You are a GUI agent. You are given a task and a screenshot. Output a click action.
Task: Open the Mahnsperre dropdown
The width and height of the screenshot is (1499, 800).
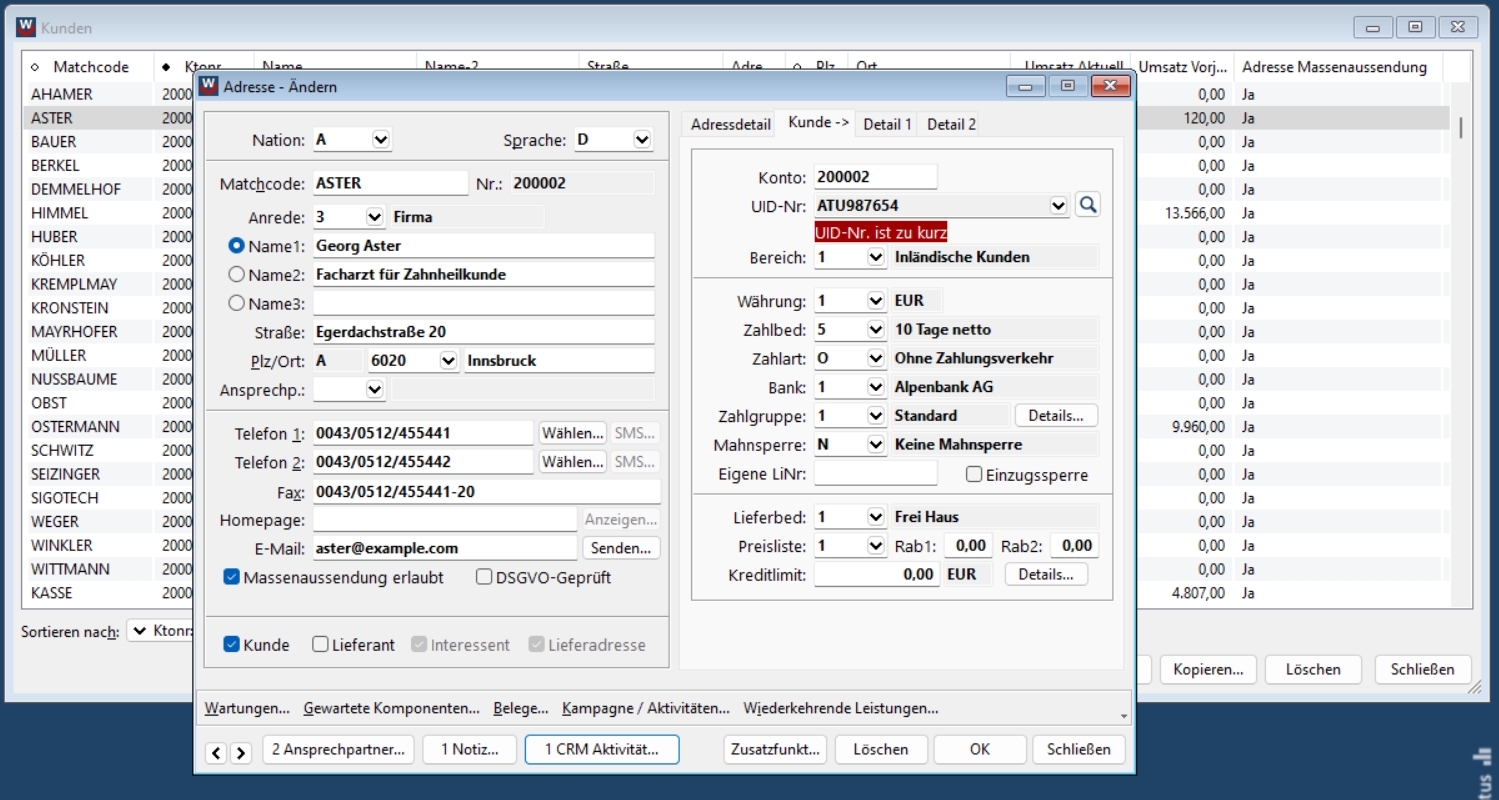pyautogui.click(x=876, y=444)
